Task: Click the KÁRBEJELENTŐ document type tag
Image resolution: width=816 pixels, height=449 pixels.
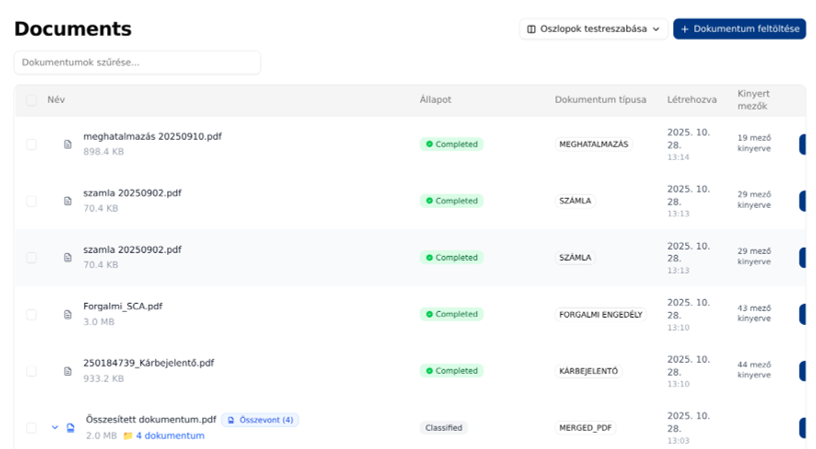Action: coord(588,371)
